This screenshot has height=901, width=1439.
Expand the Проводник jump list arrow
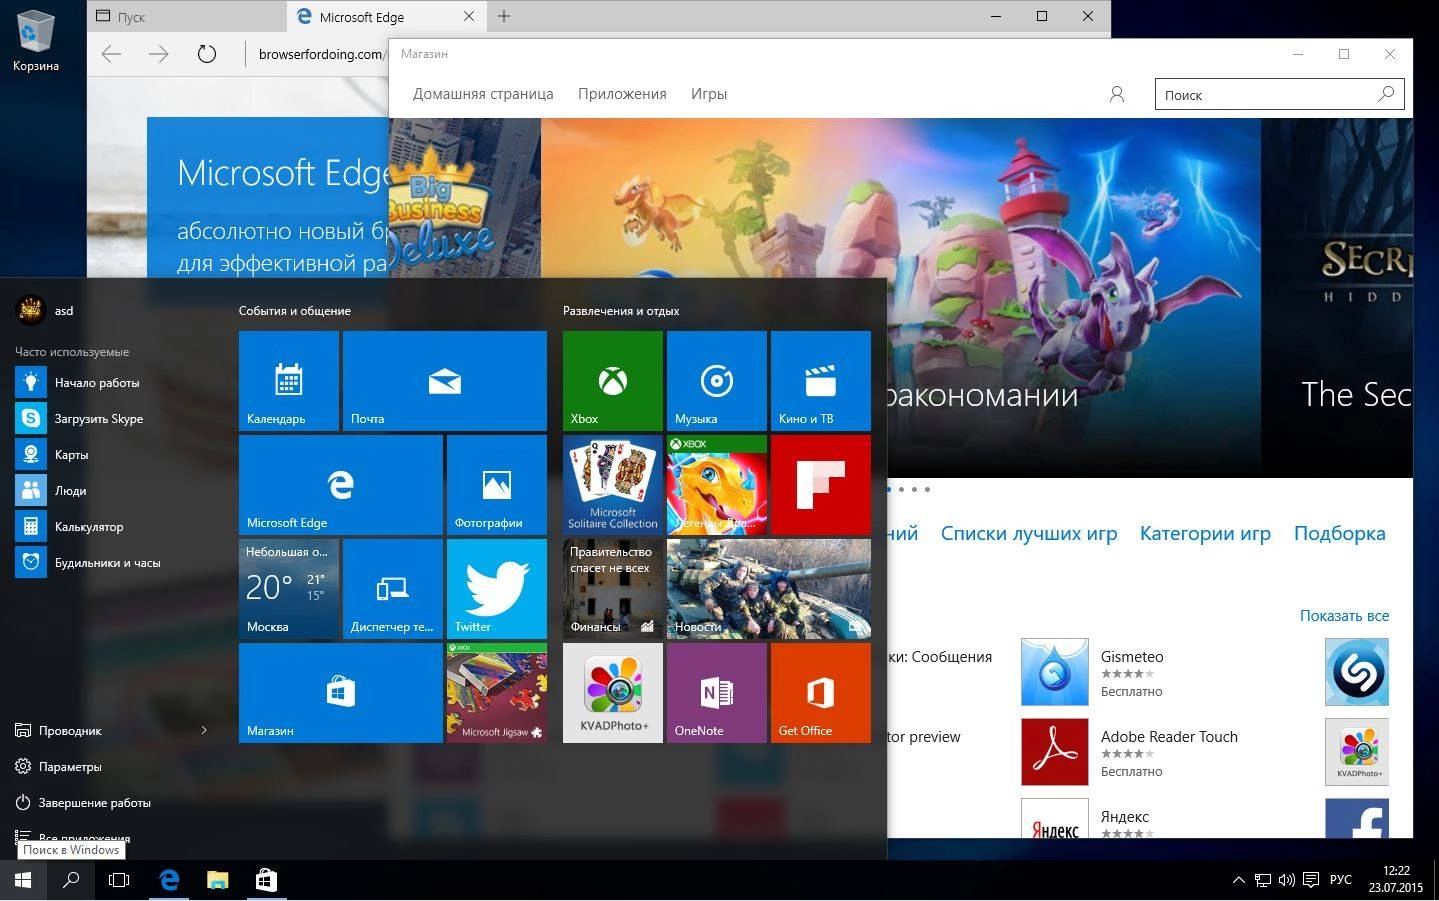[x=204, y=730]
